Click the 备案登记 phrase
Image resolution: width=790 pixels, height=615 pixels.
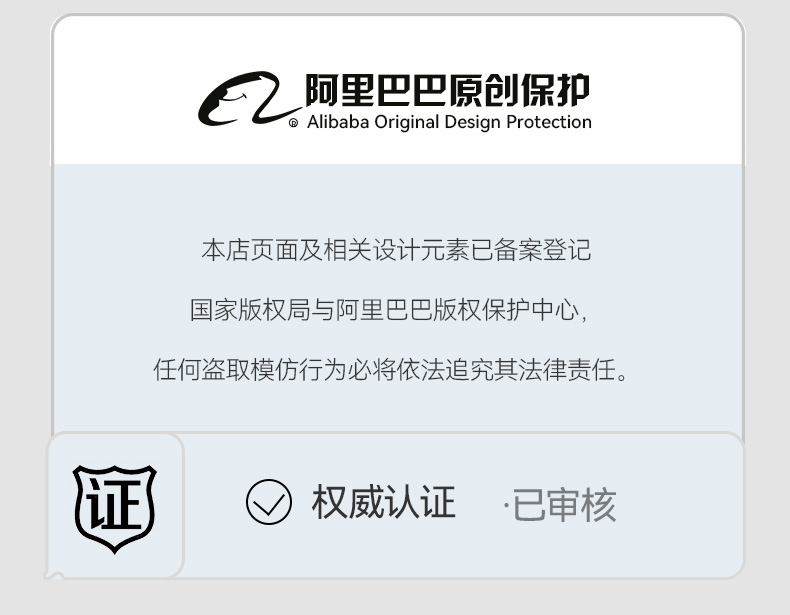[x=543, y=250]
